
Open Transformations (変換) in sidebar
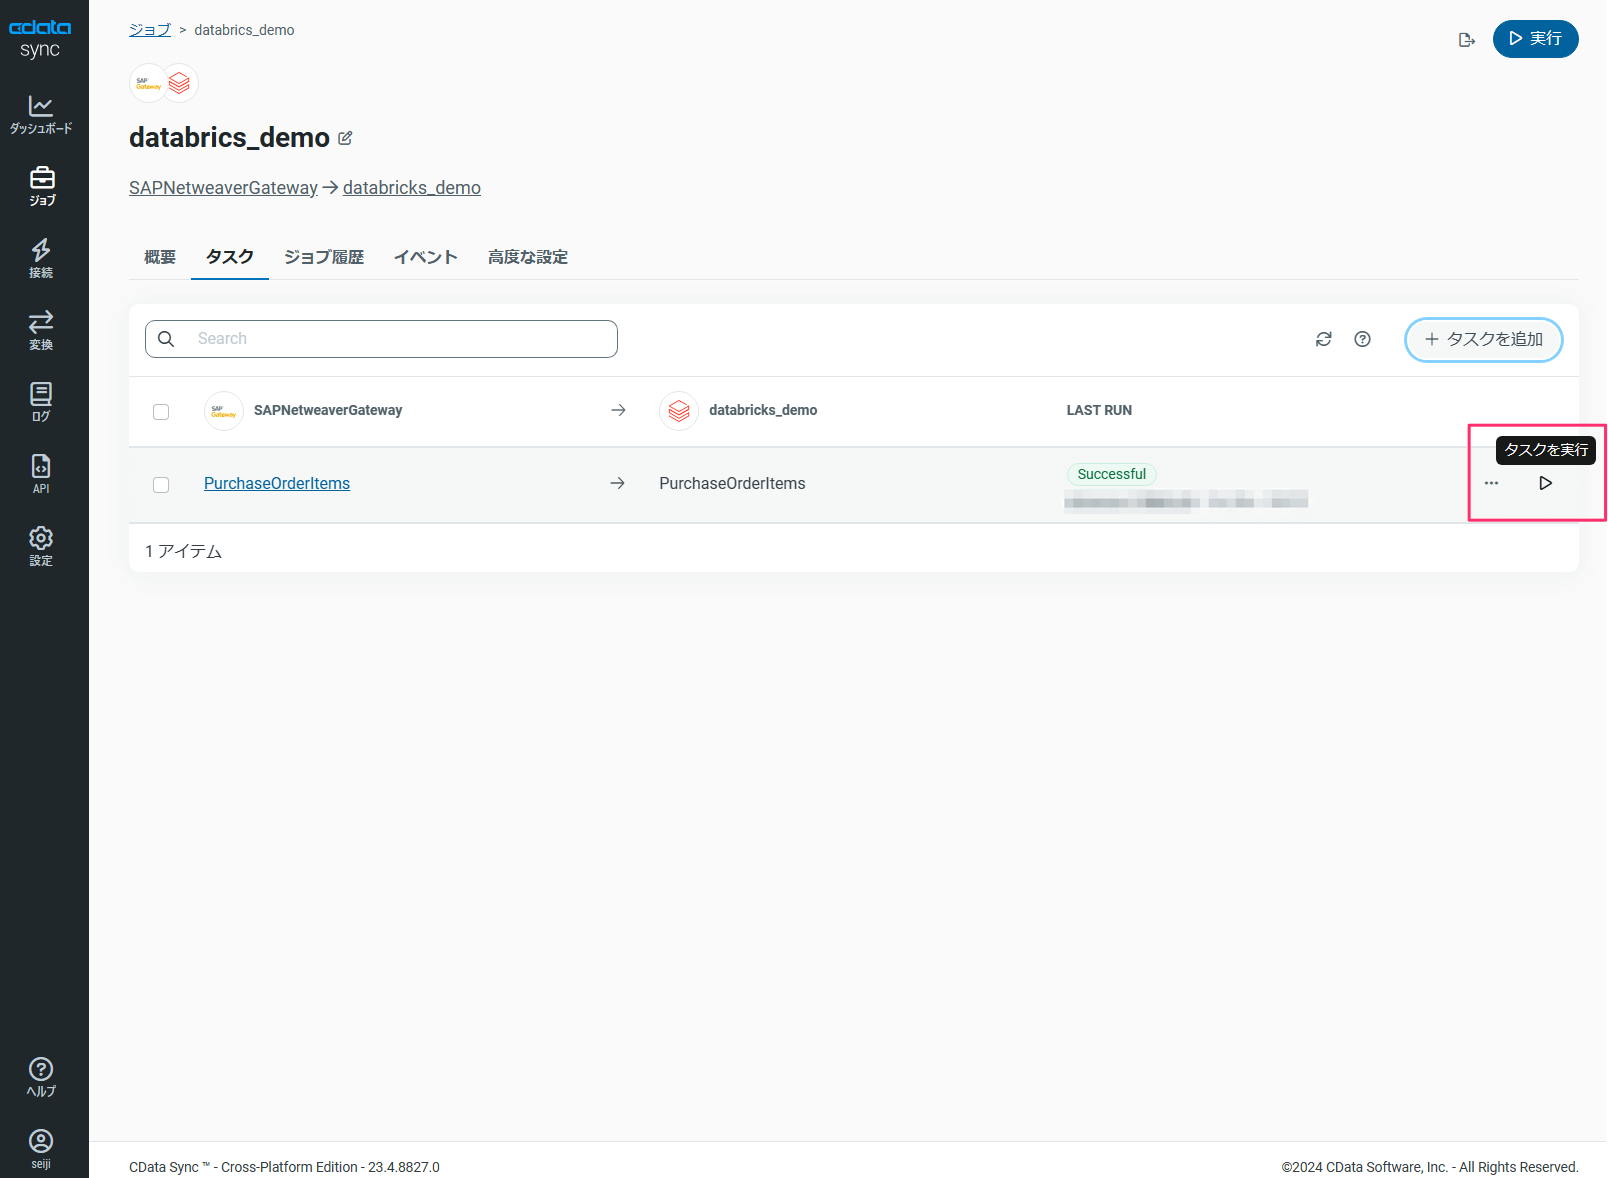(x=41, y=330)
